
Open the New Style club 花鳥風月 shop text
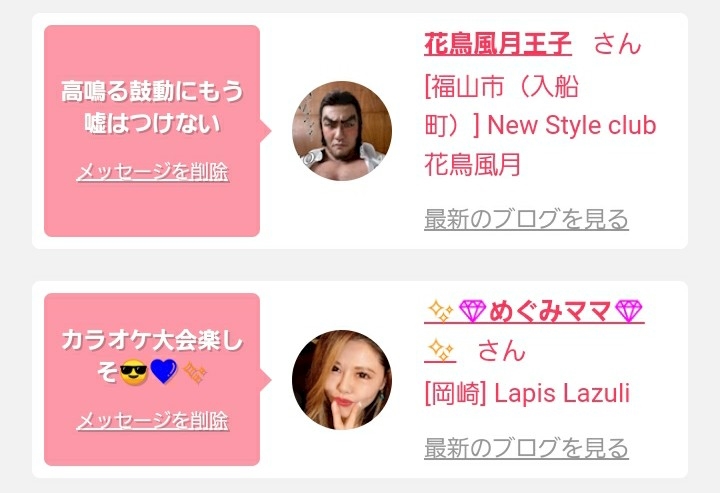click(540, 144)
